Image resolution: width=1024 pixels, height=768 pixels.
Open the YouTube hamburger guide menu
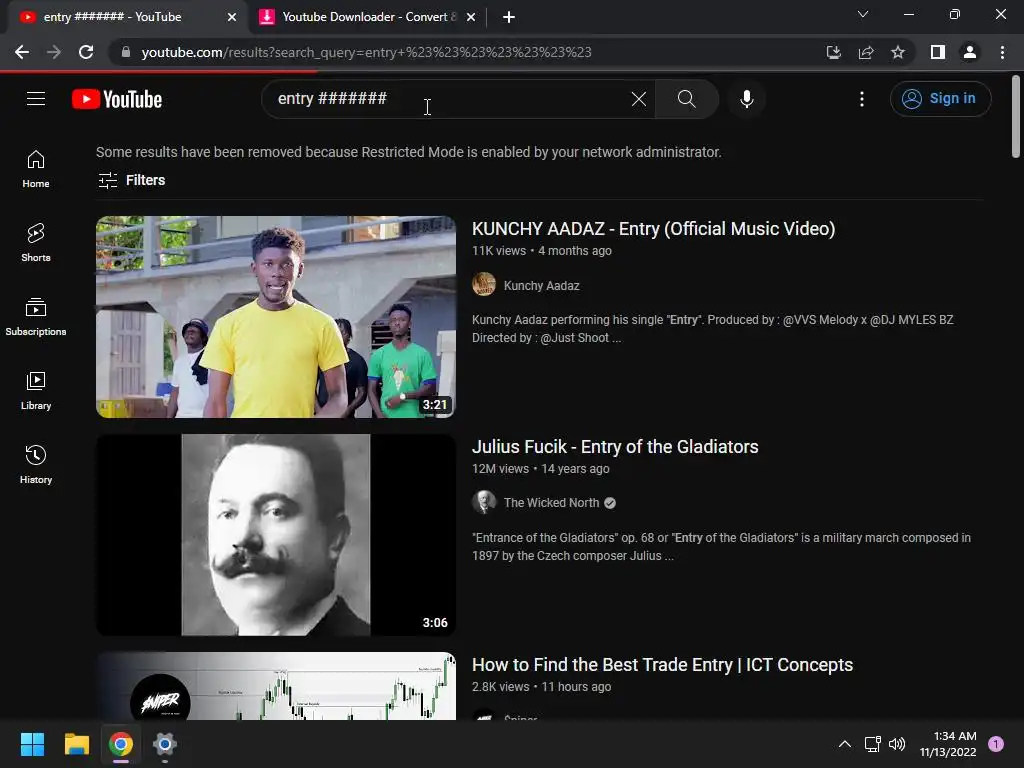point(36,99)
